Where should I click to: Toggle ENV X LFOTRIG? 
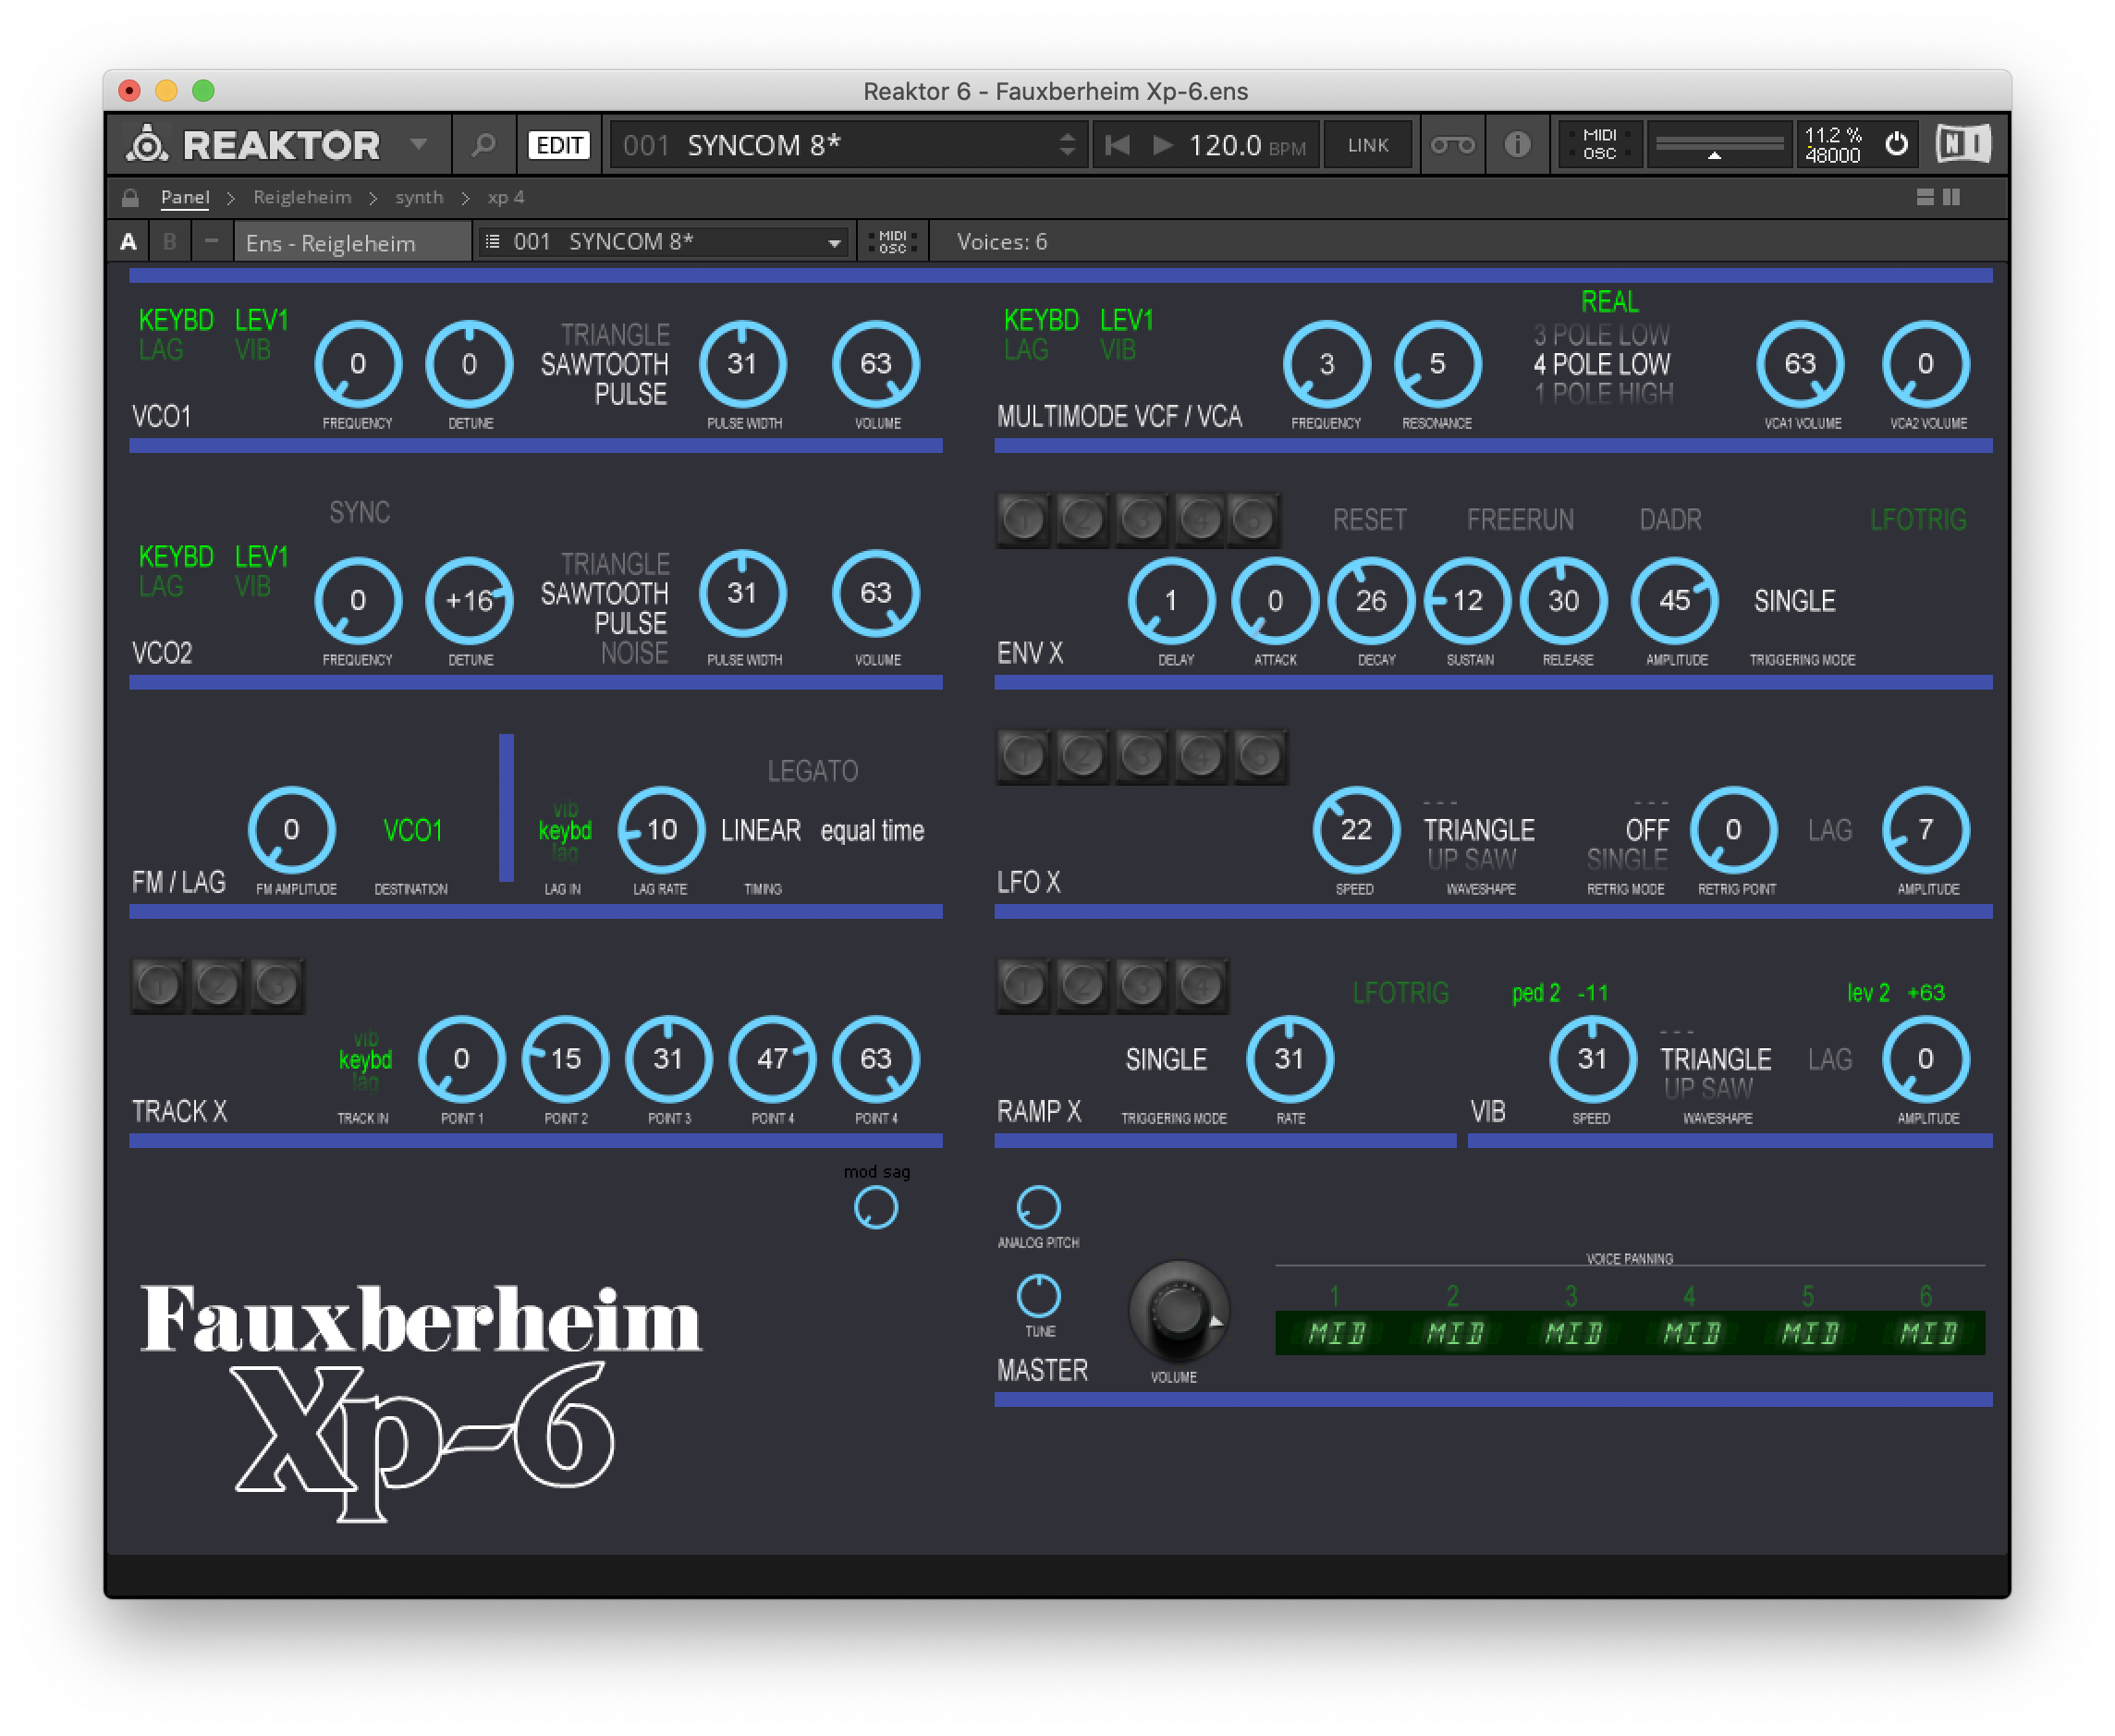tap(1918, 520)
